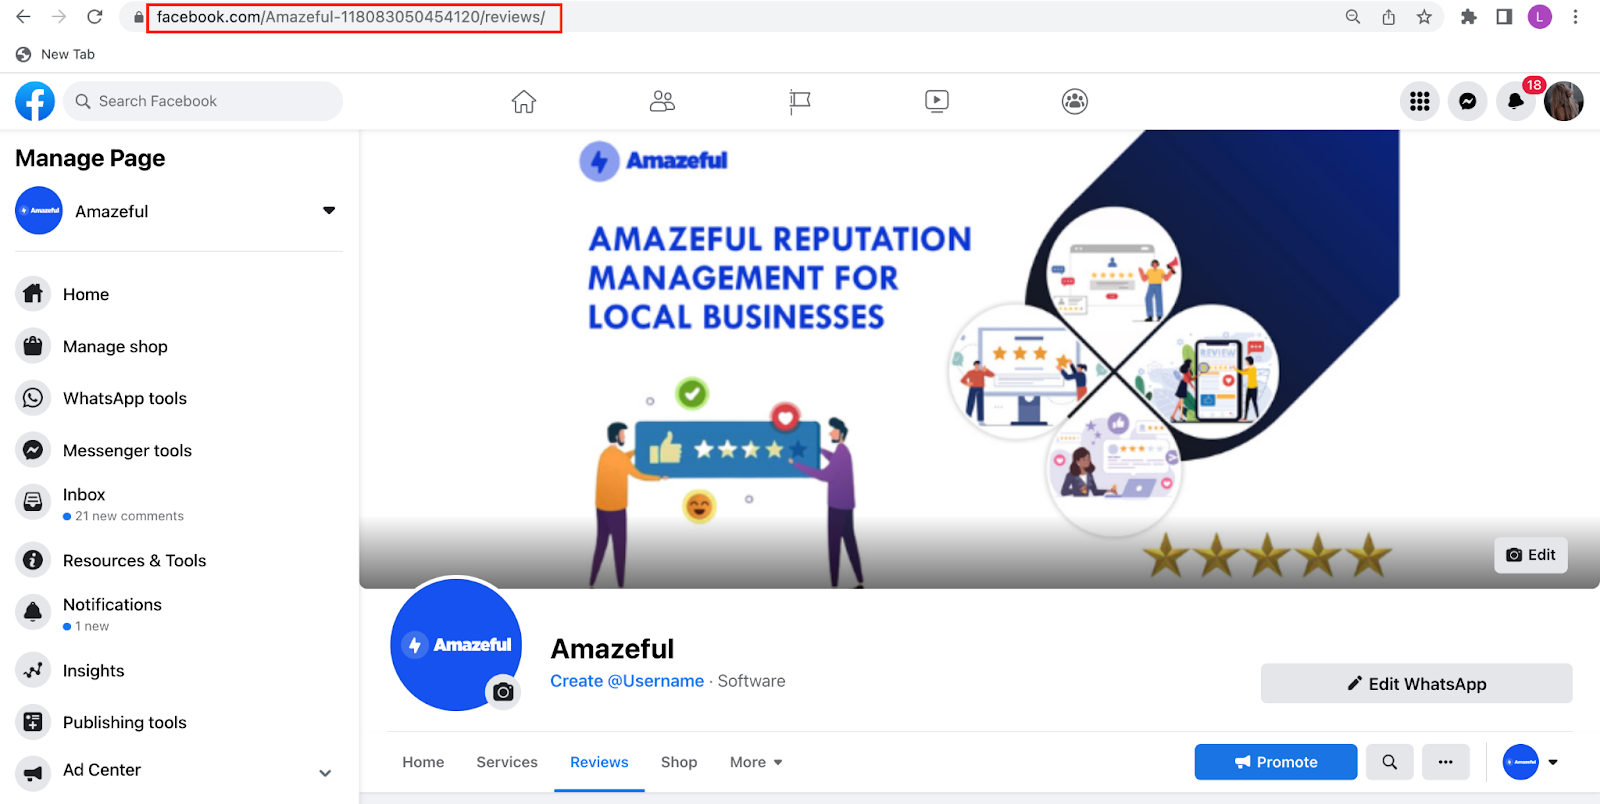Viewport: 1600px width, 804px height.
Task: Click the browser forward arrow
Action: click(59, 17)
